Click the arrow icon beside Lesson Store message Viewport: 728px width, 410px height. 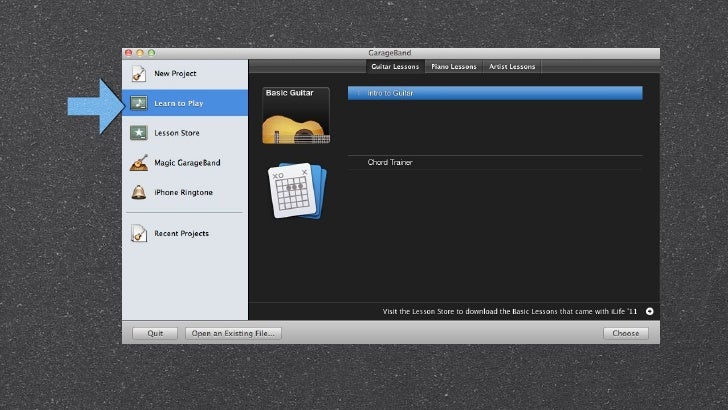coord(650,311)
